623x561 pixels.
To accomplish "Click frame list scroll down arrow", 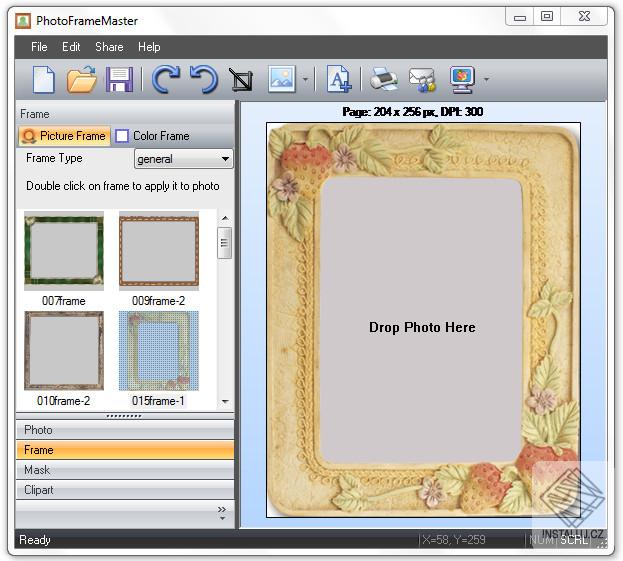I will tap(225, 402).
